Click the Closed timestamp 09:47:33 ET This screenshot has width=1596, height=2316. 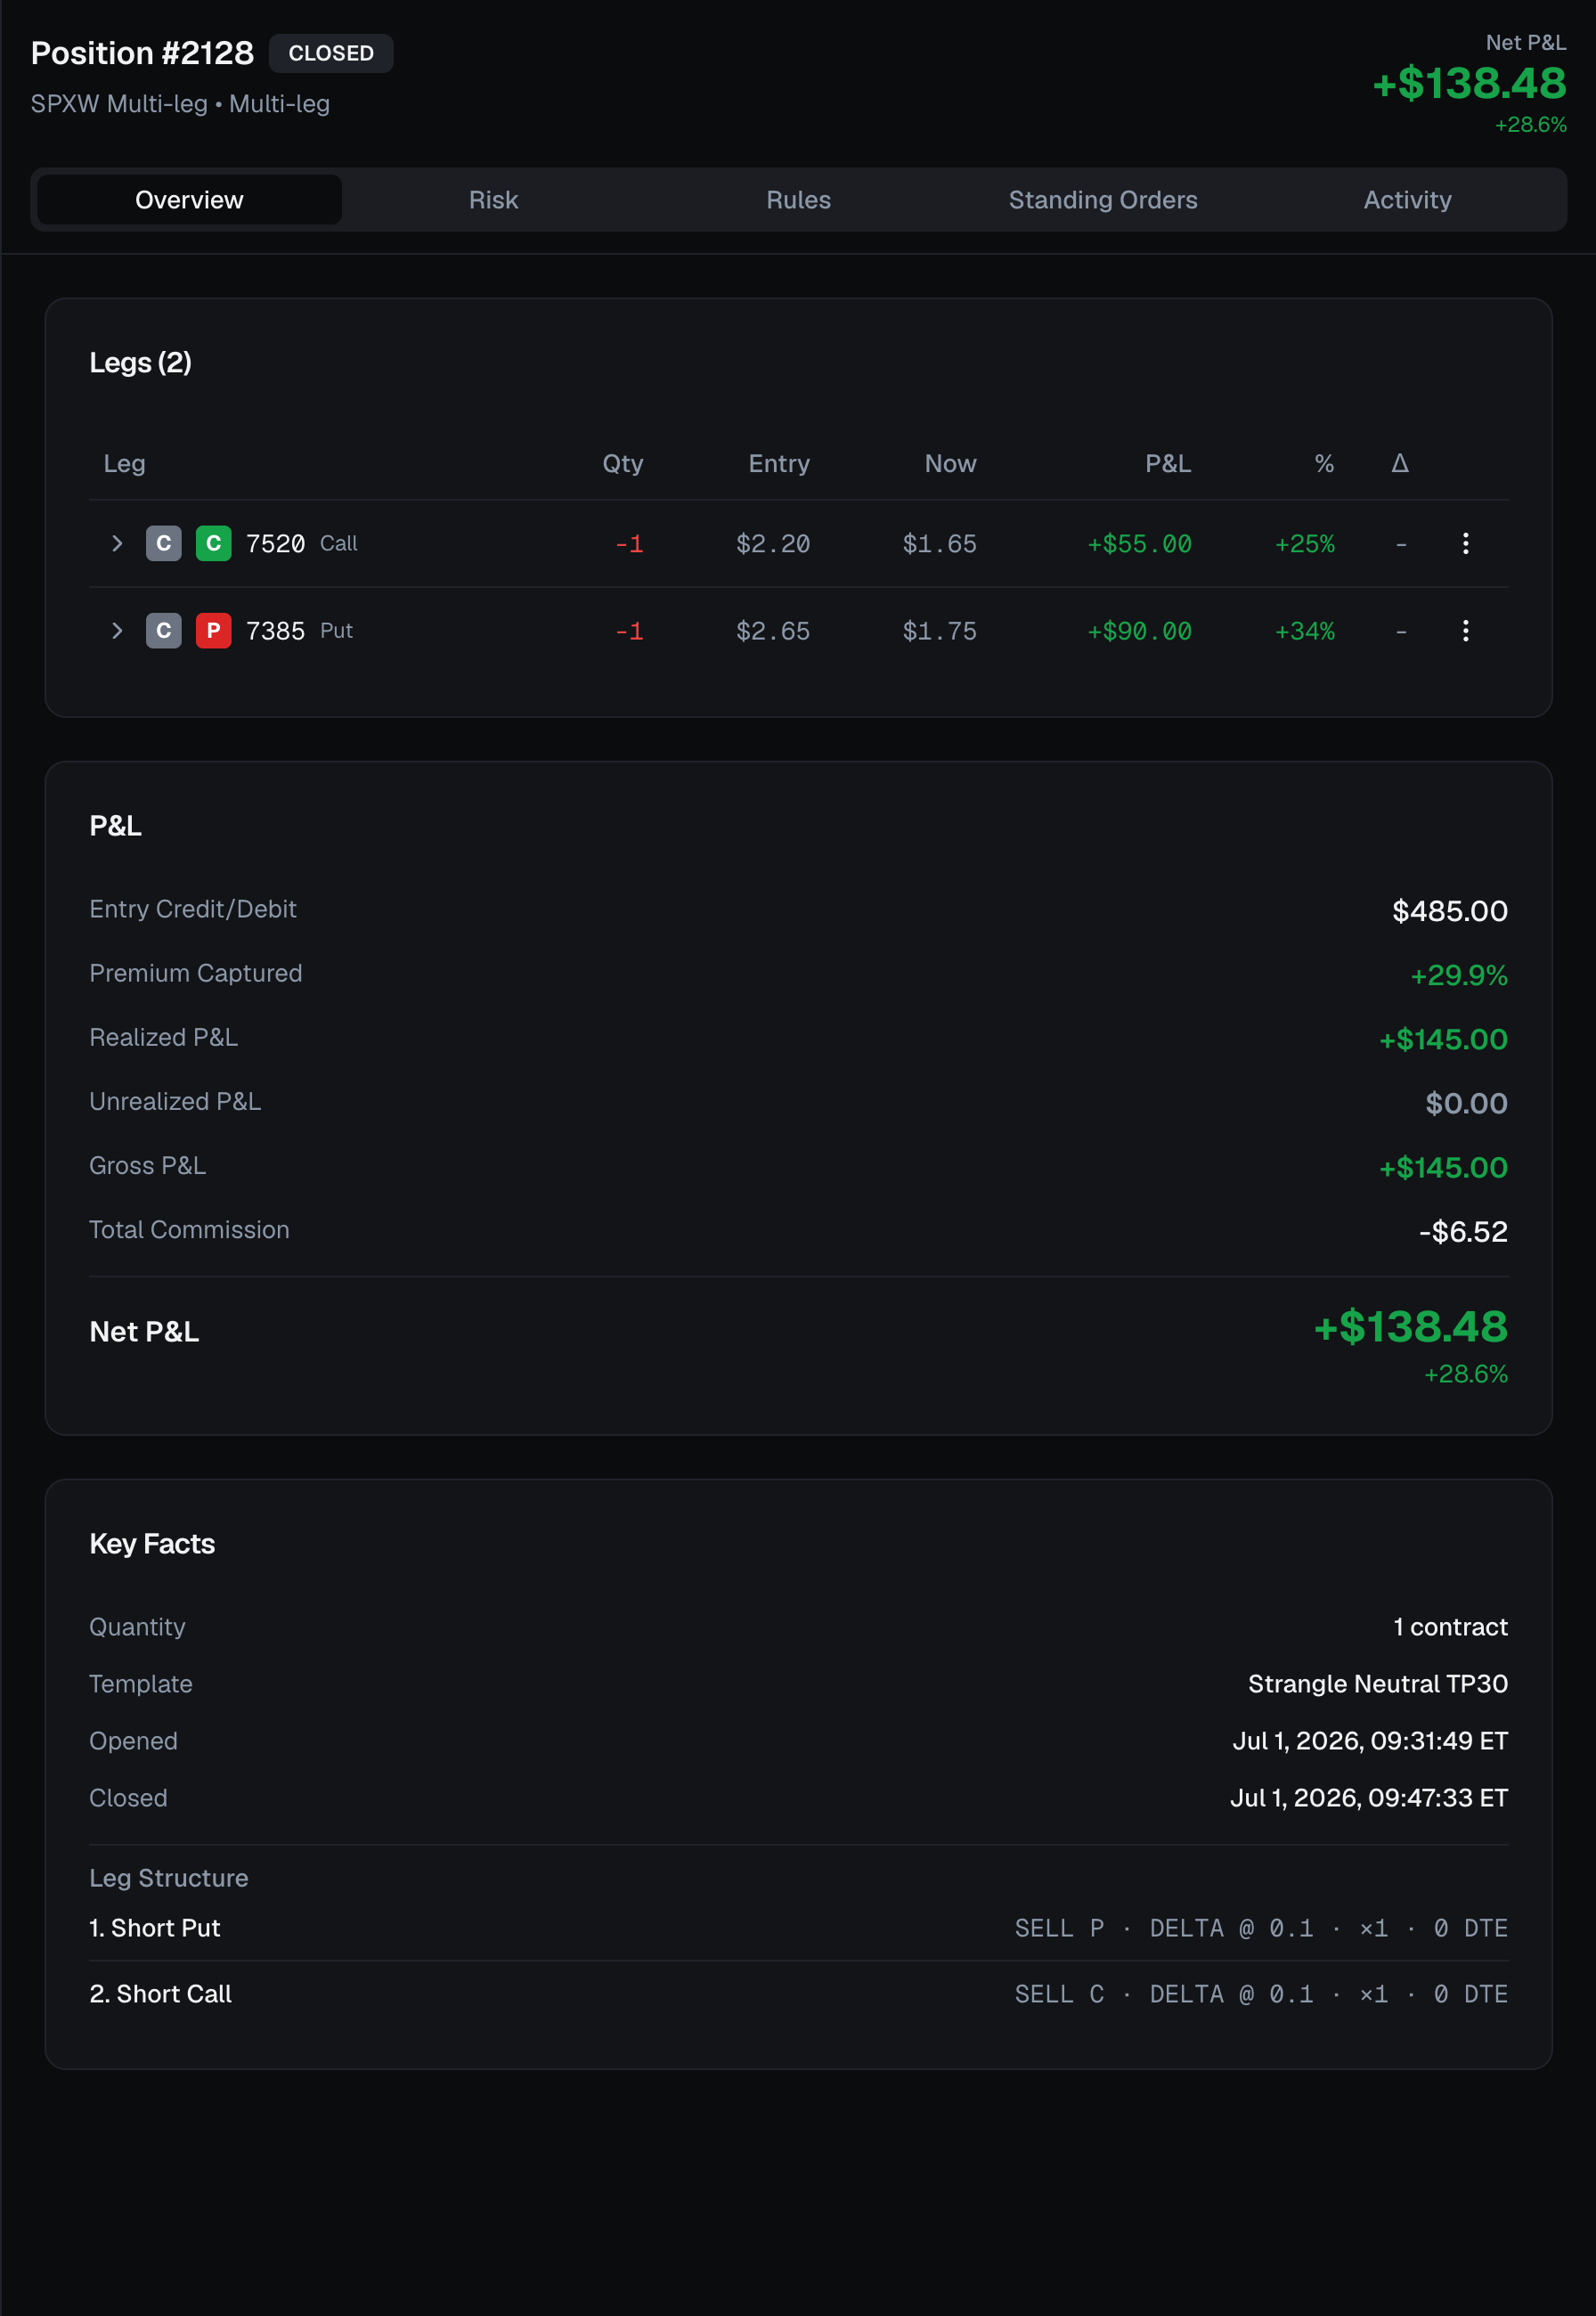[x=1369, y=1798]
